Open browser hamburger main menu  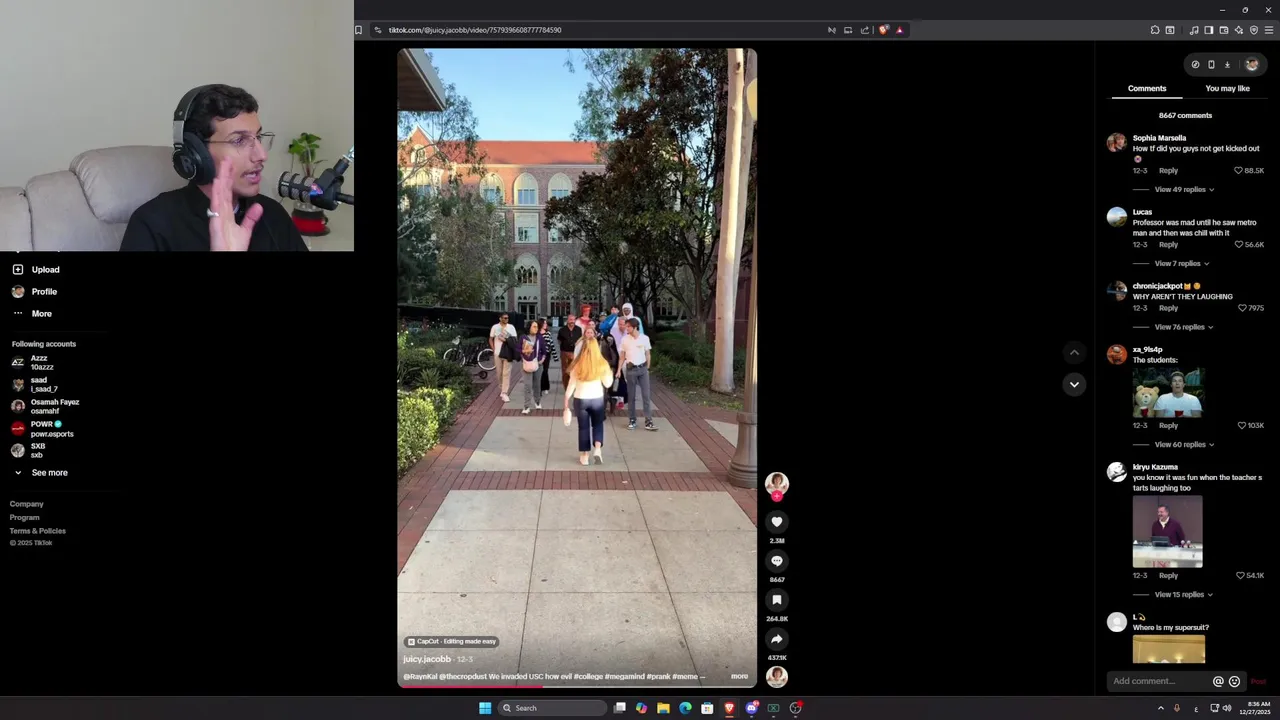pos(1269,30)
